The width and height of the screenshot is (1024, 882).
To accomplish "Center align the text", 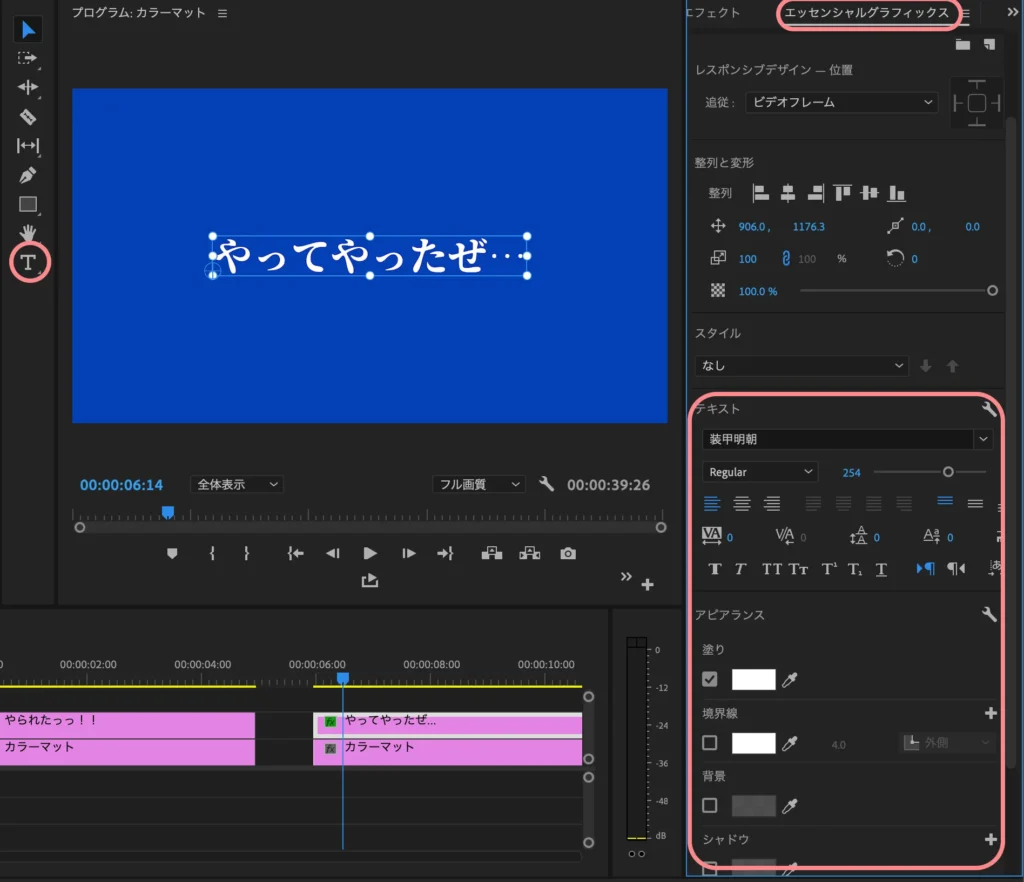I will pyautogui.click(x=741, y=504).
